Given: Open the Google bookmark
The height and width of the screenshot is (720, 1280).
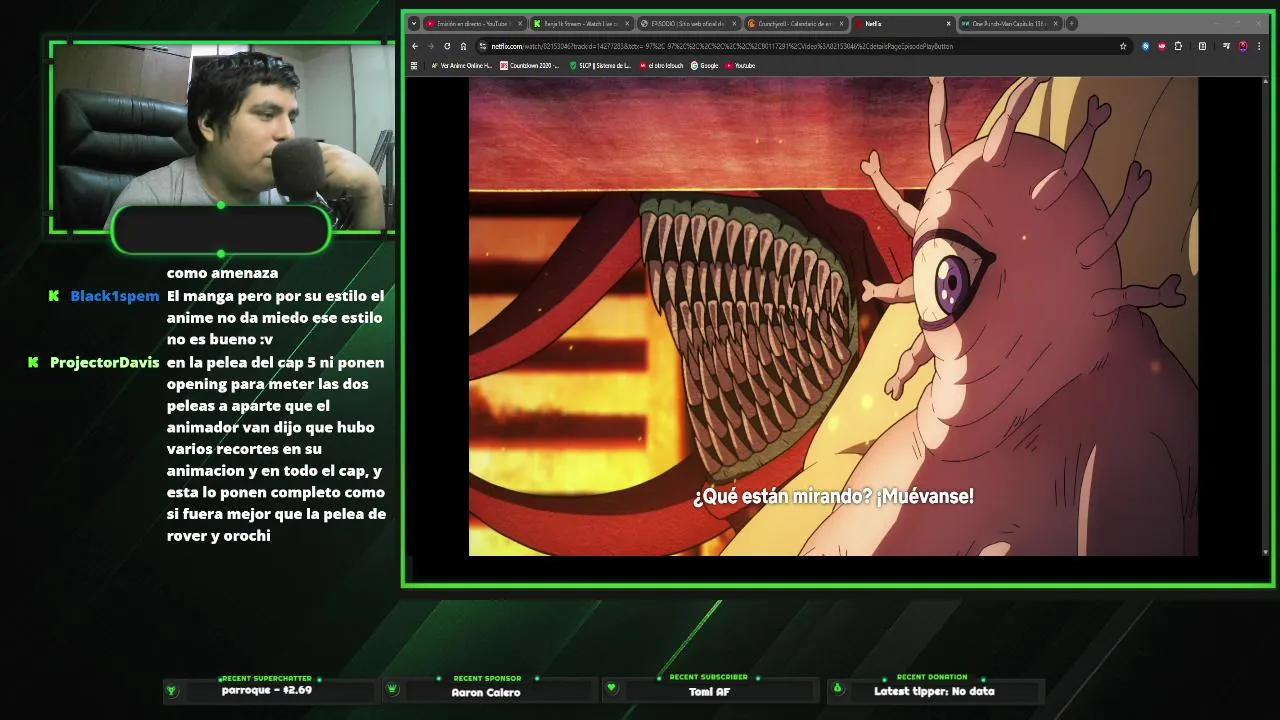Looking at the screenshot, I should [x=704, y=66].
